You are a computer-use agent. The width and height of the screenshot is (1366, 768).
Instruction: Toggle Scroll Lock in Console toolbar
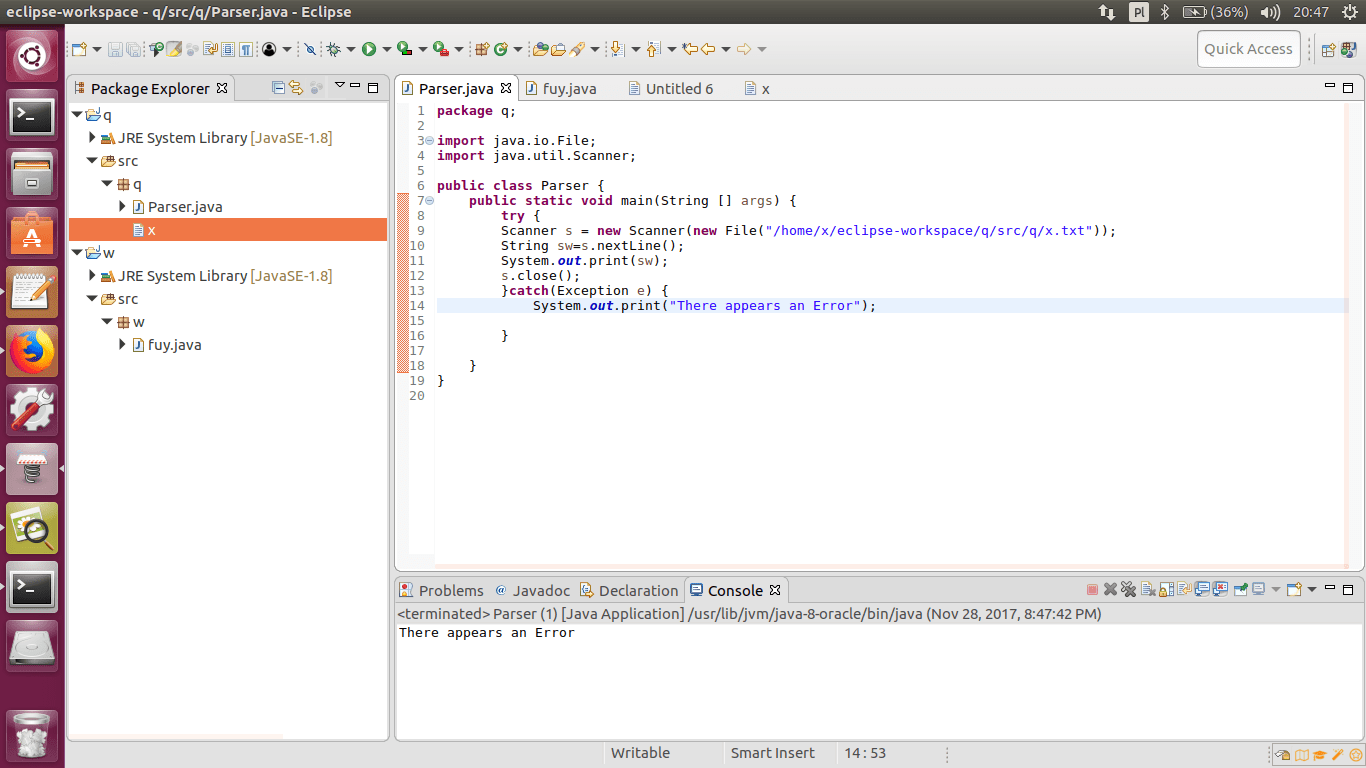pos(1166,590)
